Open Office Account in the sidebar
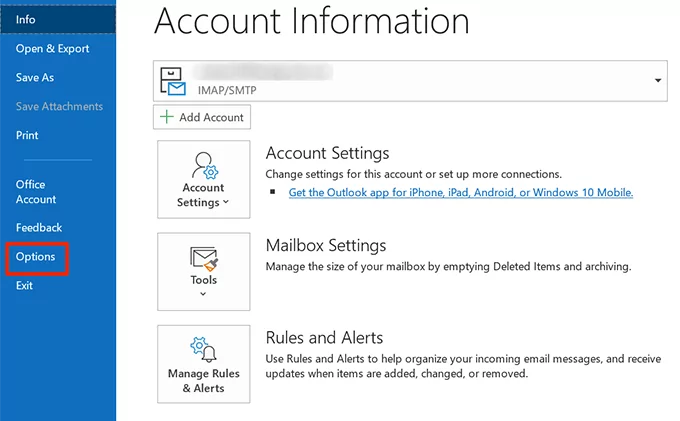Image resolution: width=680 pixels, height=421 pixels. 36,192
